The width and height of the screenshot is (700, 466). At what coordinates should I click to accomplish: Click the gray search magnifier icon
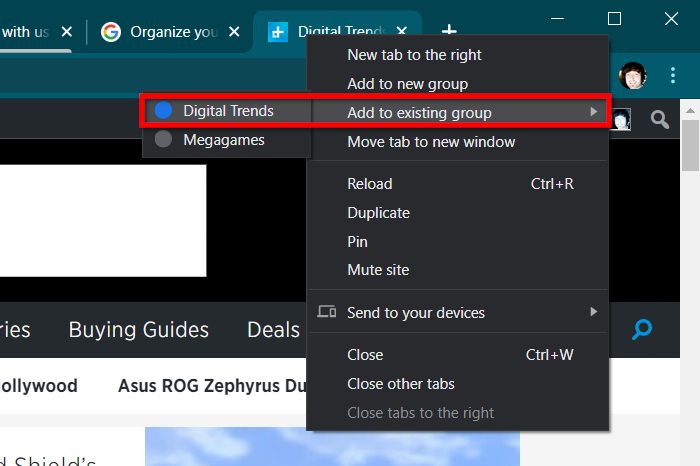[659, 120]
